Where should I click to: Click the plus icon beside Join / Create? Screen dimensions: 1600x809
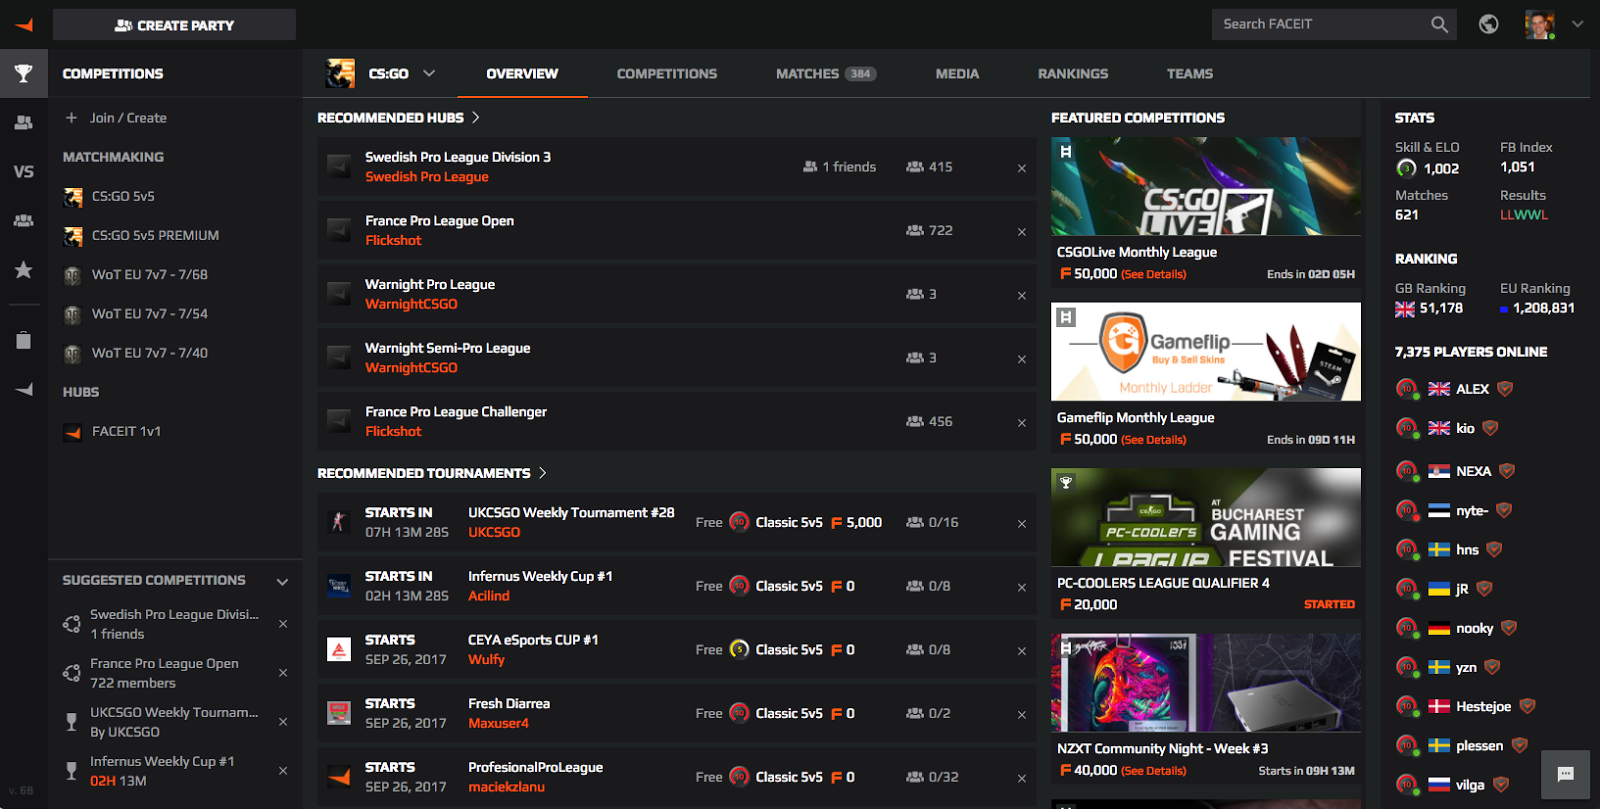(x=71, y=118)
